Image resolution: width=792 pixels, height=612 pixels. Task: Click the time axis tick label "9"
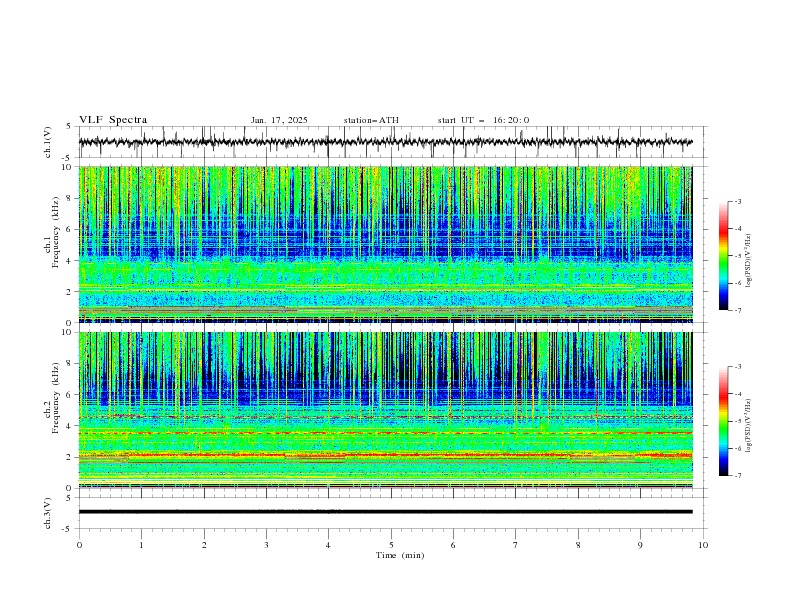tap(640, 545)
